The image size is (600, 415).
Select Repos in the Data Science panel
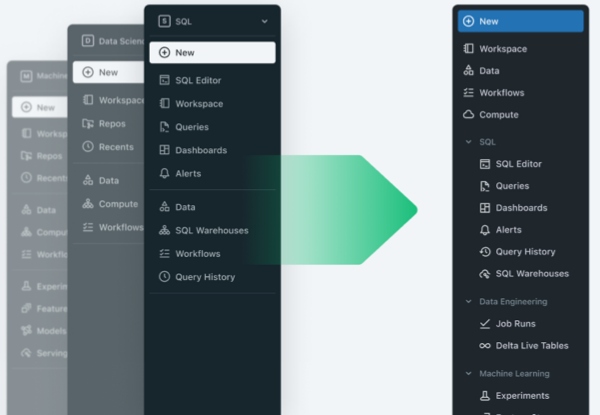point(113,124)
